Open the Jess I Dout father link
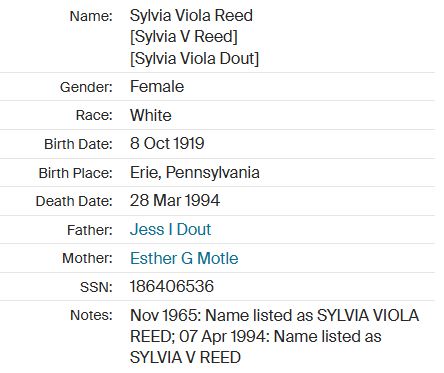 tap(170, 229)
